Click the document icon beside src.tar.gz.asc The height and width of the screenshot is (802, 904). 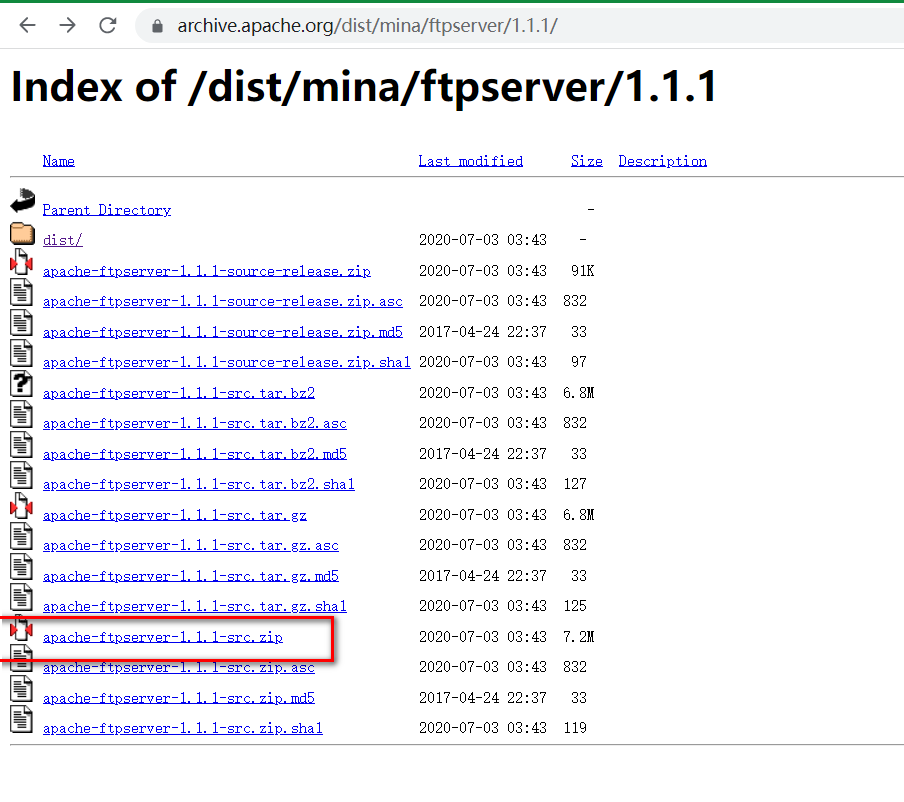(21, 537)
